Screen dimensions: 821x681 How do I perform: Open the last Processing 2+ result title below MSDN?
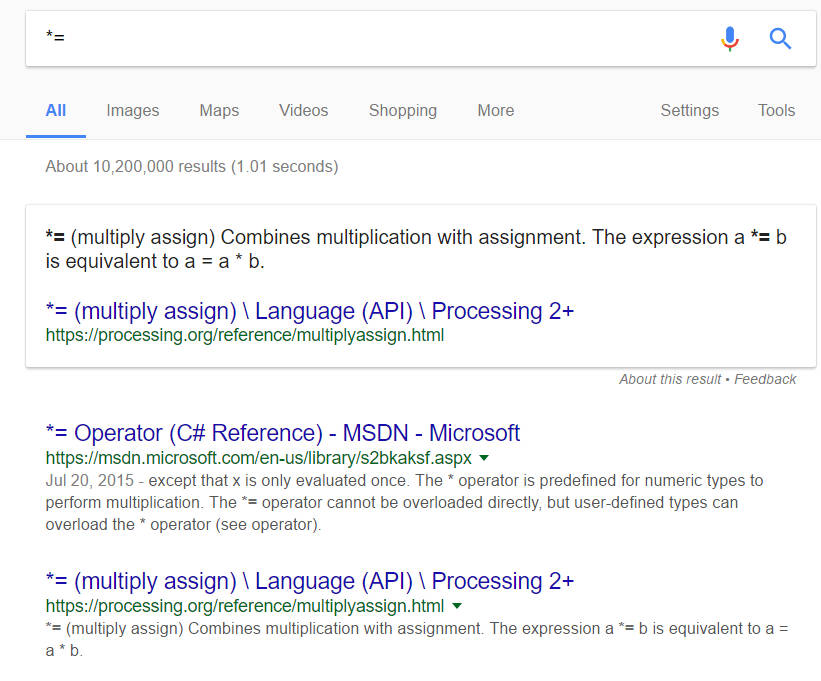tap(310, 581)
